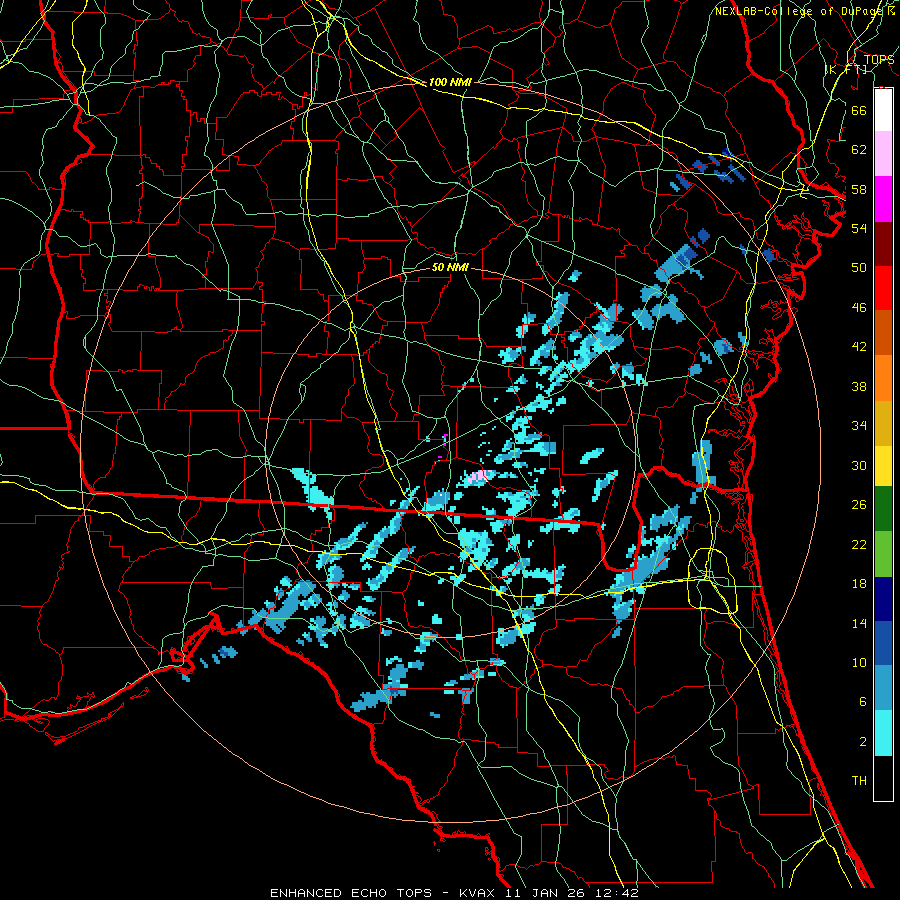Viewport: 900px width, 900px height.
Task: Click the legend value '14'
Action: pyautogui.click(x=859, y=623)
